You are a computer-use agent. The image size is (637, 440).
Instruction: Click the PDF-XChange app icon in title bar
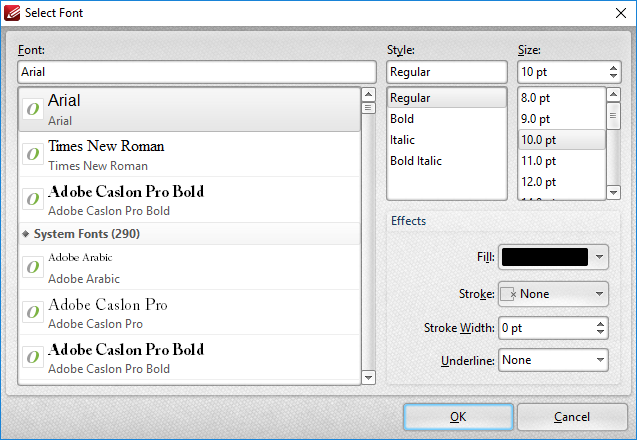click(x=12, y=13)
